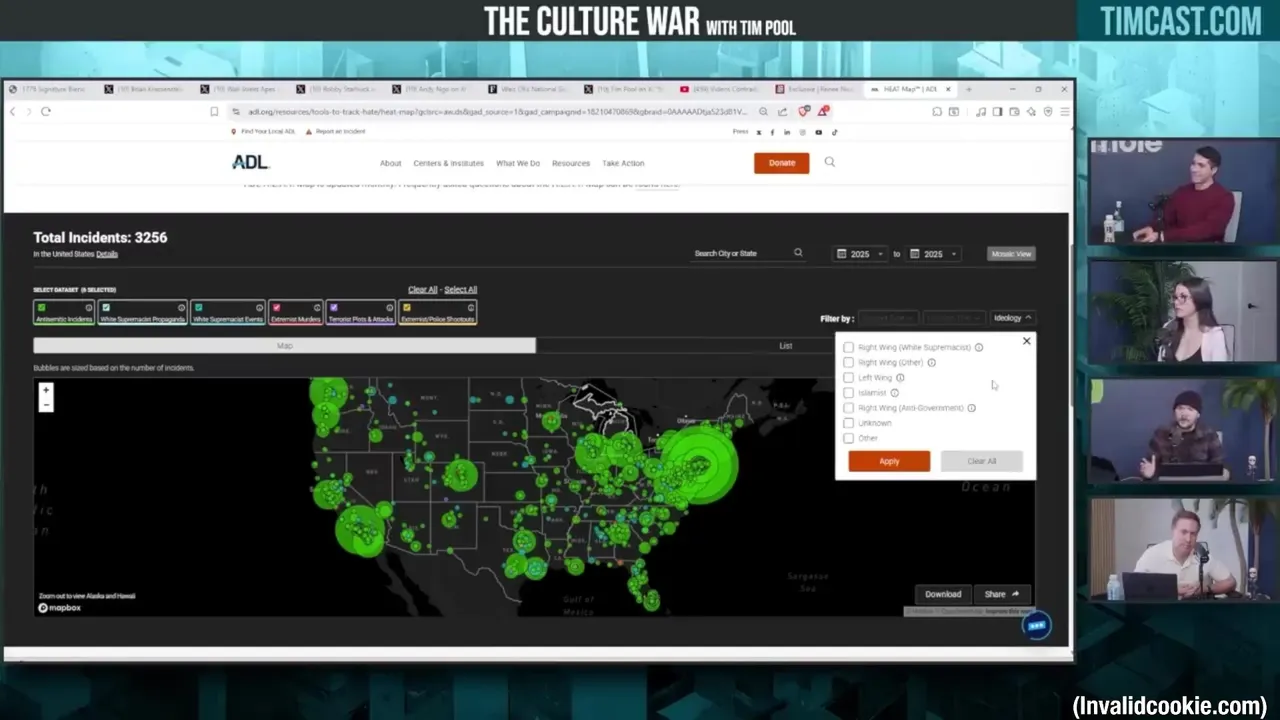Screen dimensions: 1280x720
Task: Click the browser zoom magnifier icon in address bar
Action: click(x=763, y=112)
